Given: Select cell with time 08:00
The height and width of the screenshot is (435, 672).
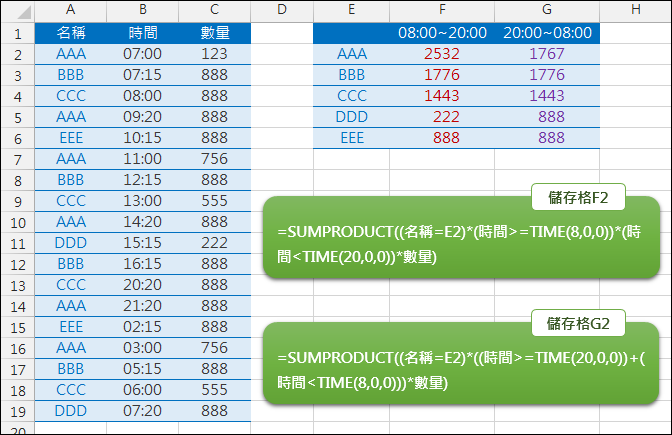Looking at the screenshot, I should tap(143, 96).
